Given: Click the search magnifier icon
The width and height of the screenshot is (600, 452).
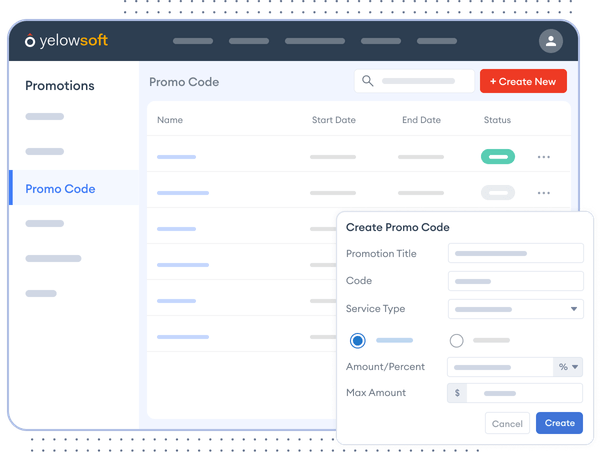Looking at the screenshot, I should tap(367, 81).
